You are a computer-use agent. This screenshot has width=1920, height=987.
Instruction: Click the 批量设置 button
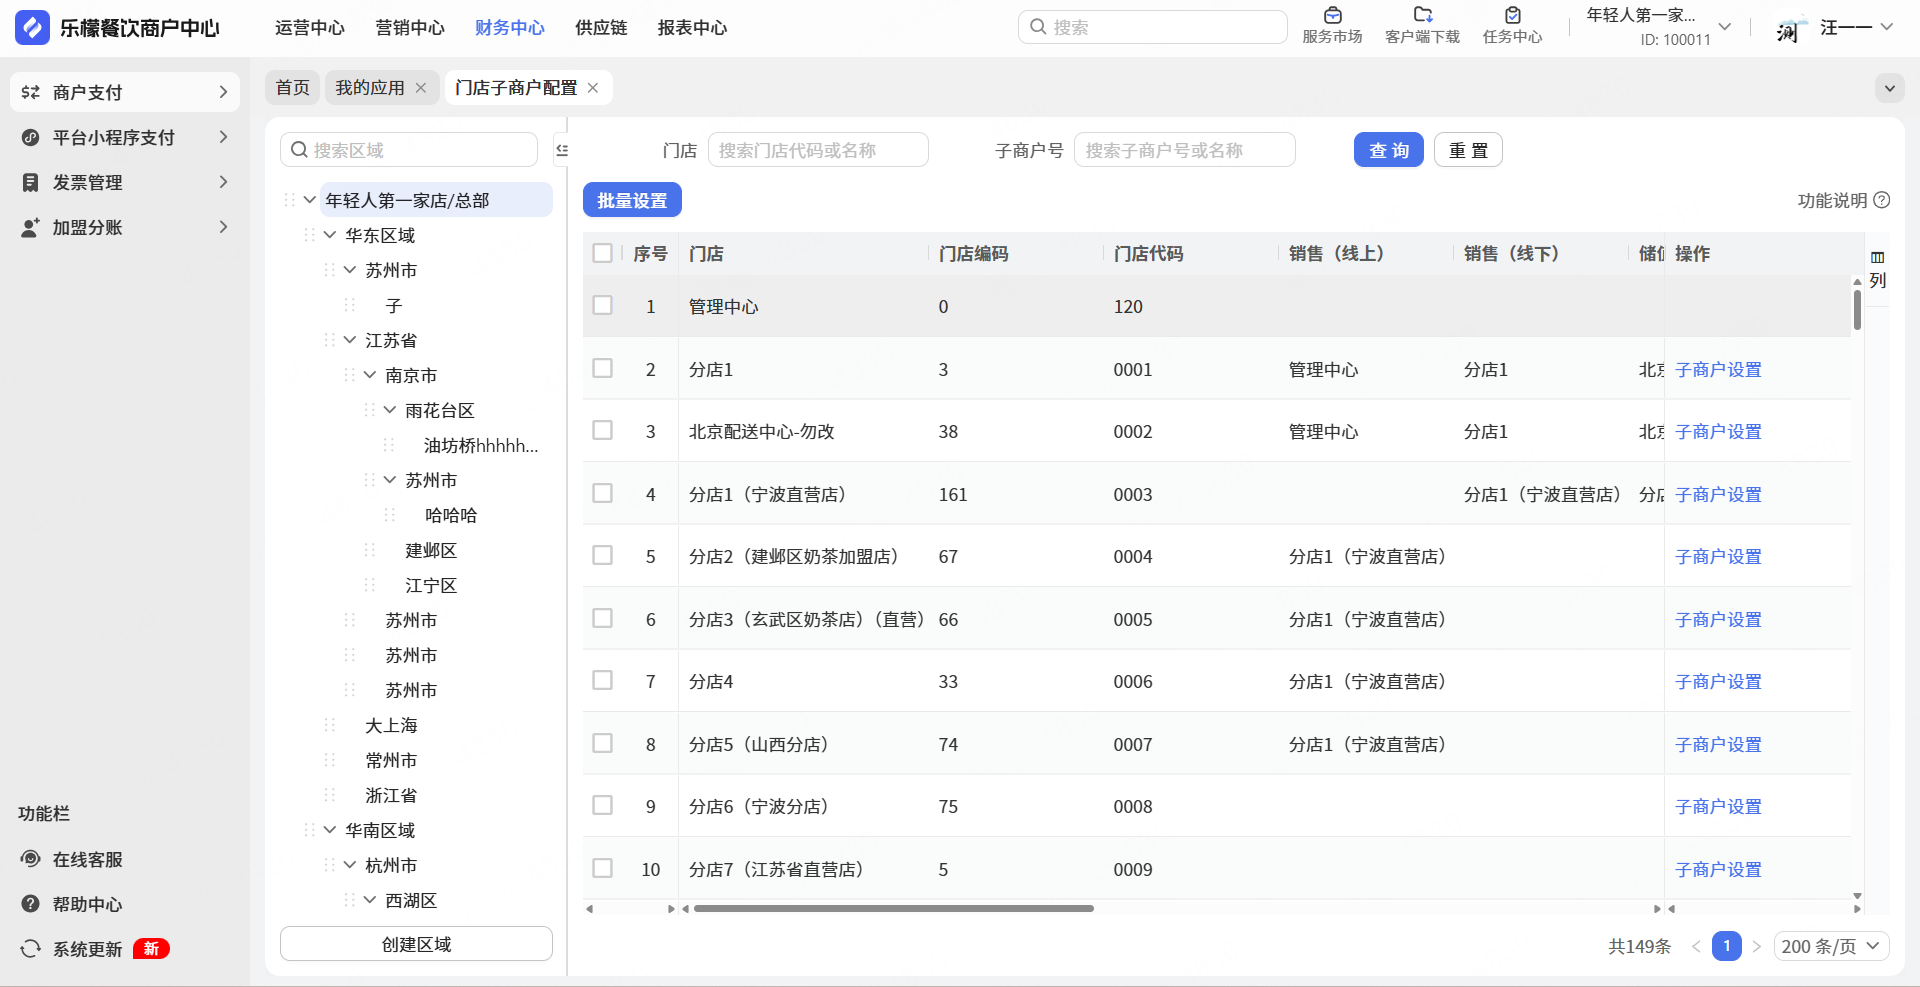click(x=632, y=200)
